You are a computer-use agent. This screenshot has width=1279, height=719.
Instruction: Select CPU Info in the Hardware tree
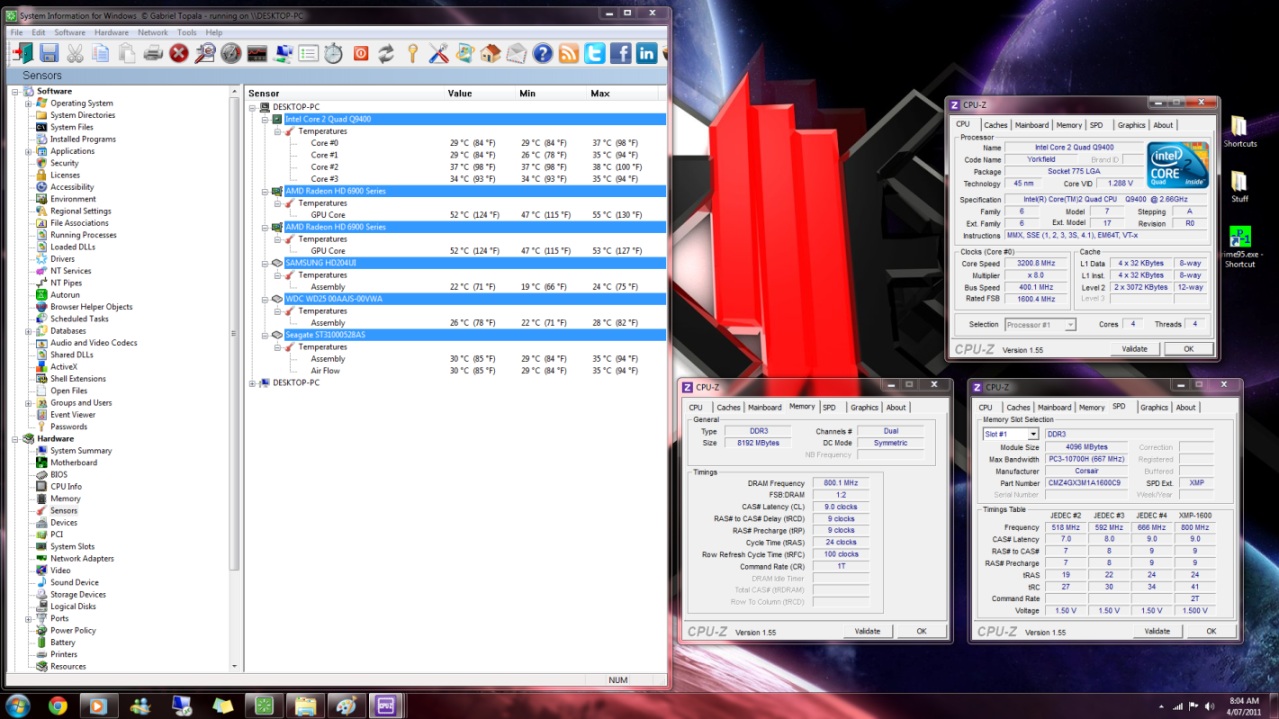66,487
